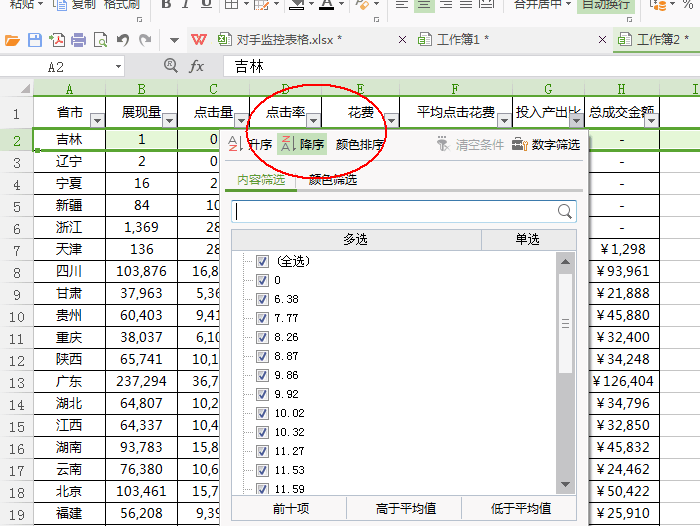The width and height of the screenshot is (700, 526).
Task: Open filter dropdown for 点击量 column
Action: click(241, 120)
